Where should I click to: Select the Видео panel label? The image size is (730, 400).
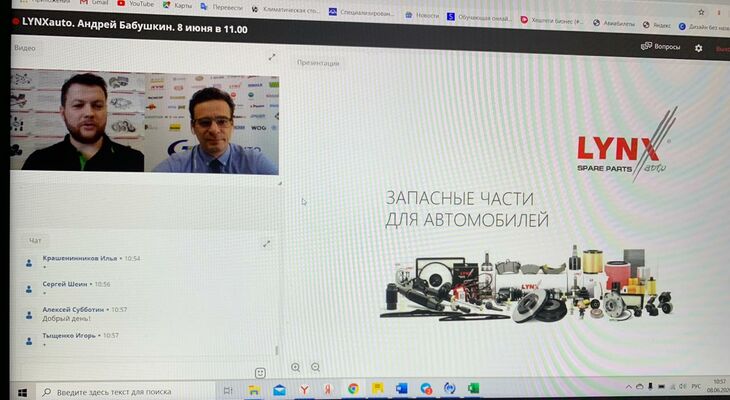25,47
